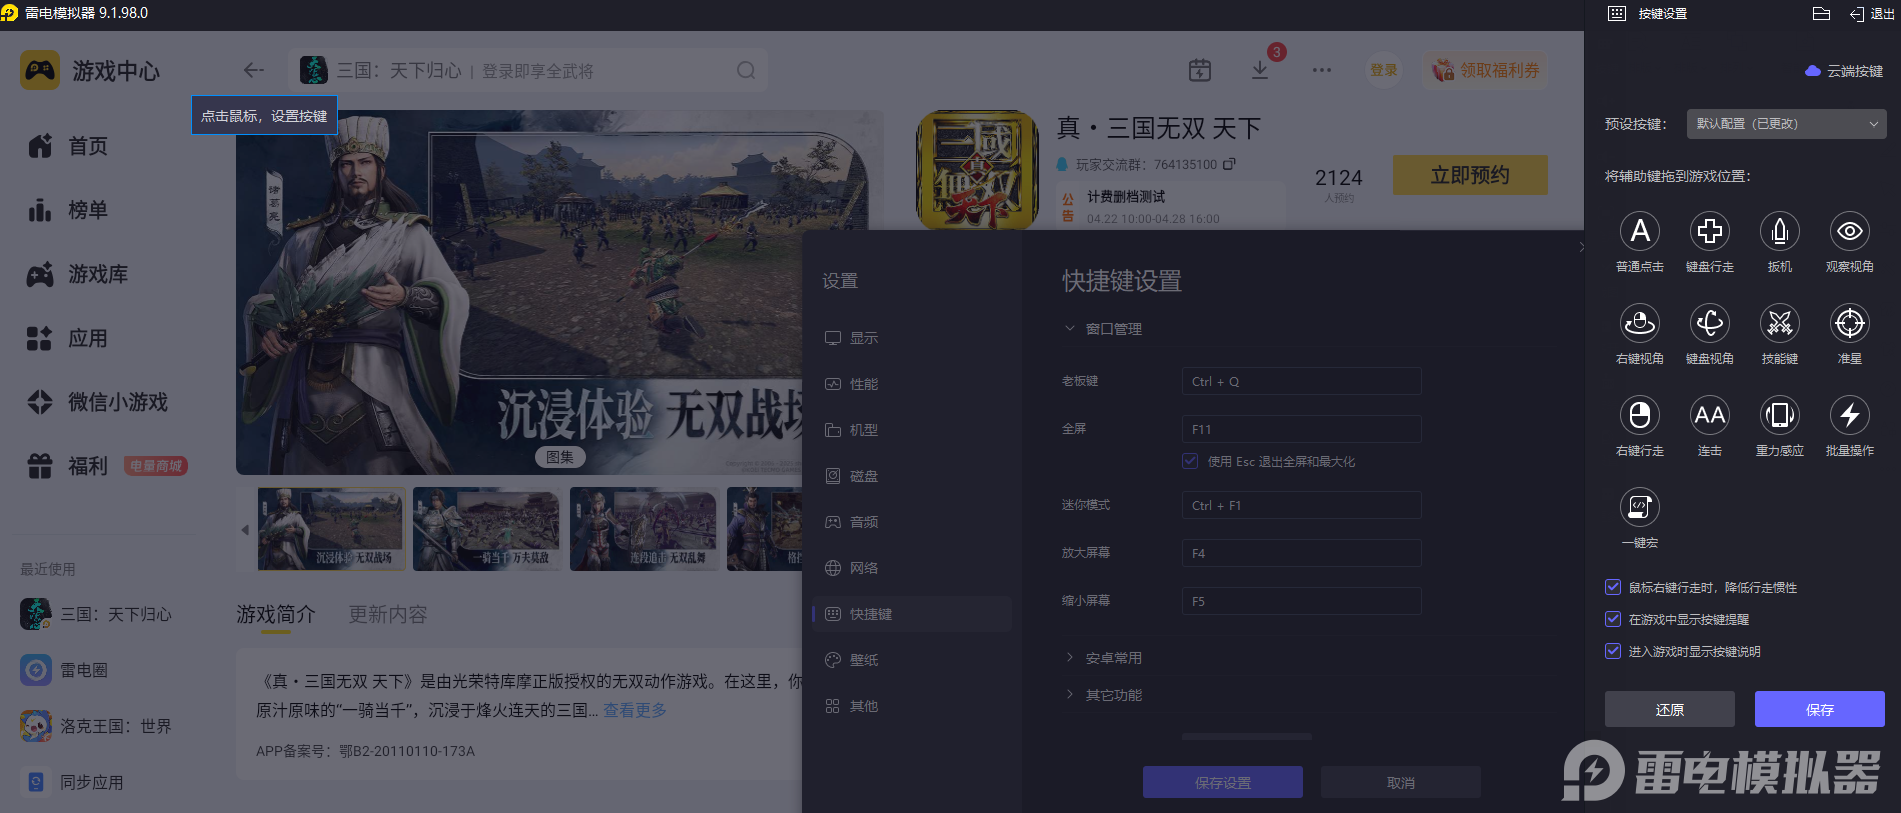Select the 准星 crosshair icon

(x=1849, y=324)
